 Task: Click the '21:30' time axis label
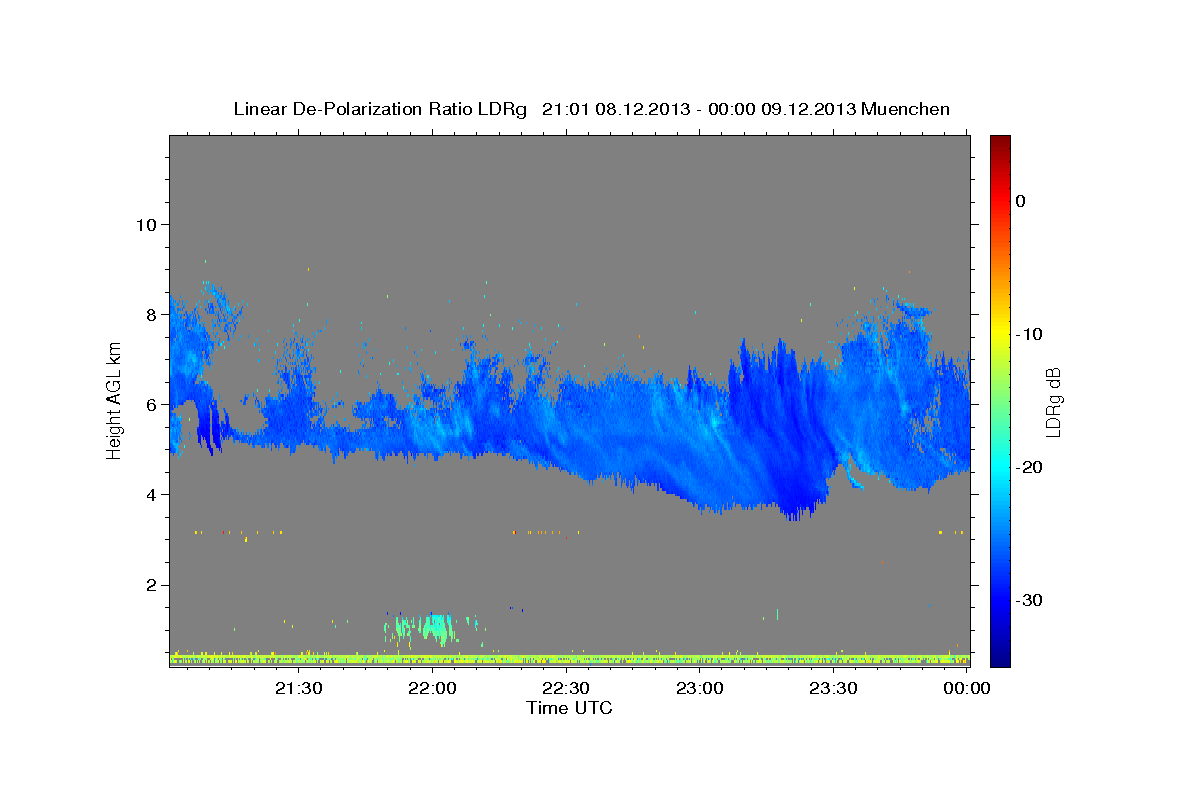[299, 688]
